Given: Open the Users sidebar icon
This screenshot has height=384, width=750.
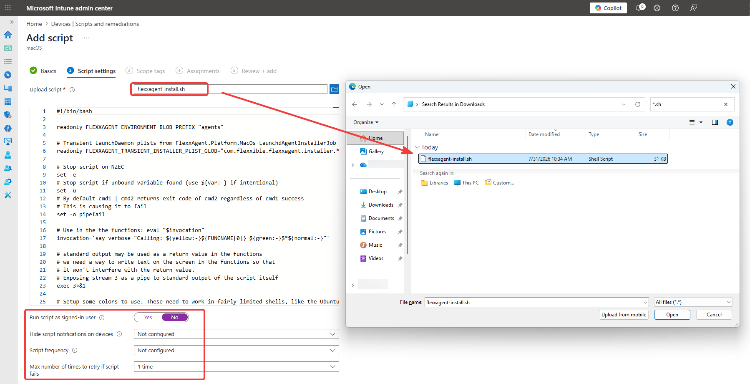Looking at the screenshot, I should [8, 155].
